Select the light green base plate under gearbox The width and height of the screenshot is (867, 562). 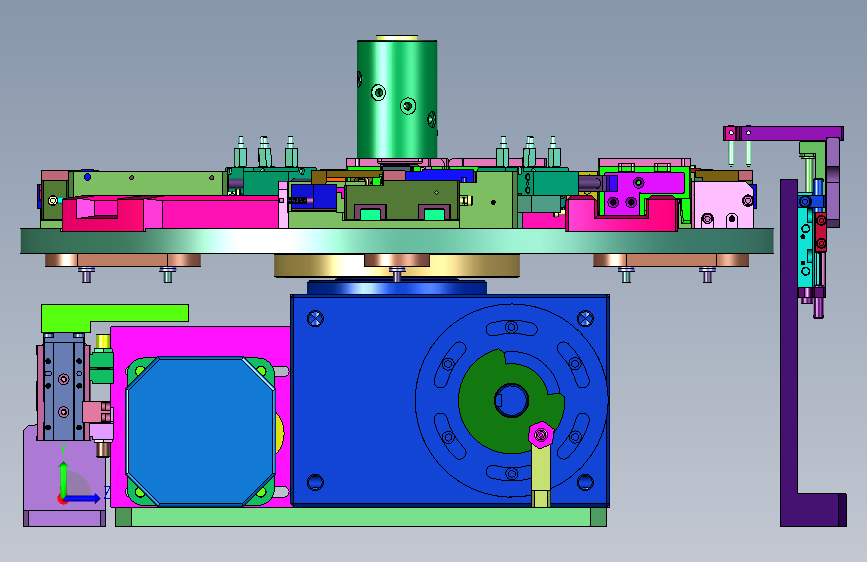[x=361, y=517]
